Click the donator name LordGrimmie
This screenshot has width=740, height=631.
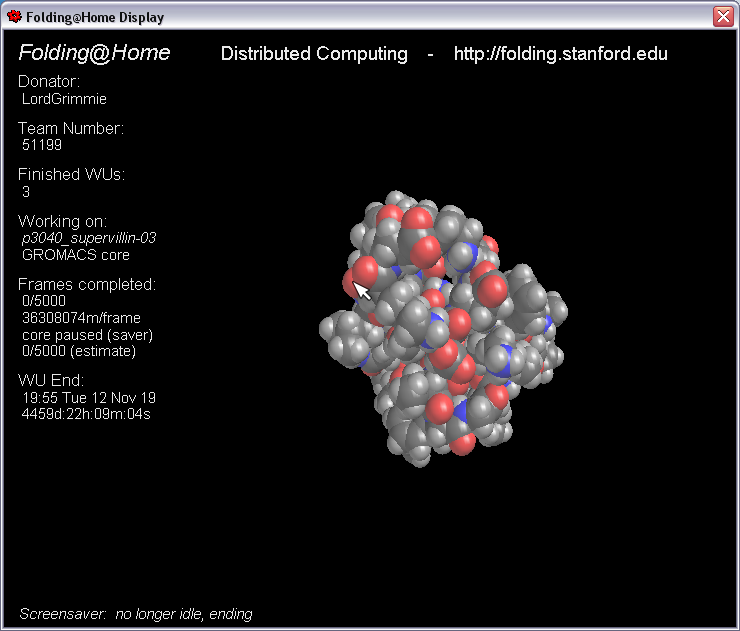click(64, 99)
